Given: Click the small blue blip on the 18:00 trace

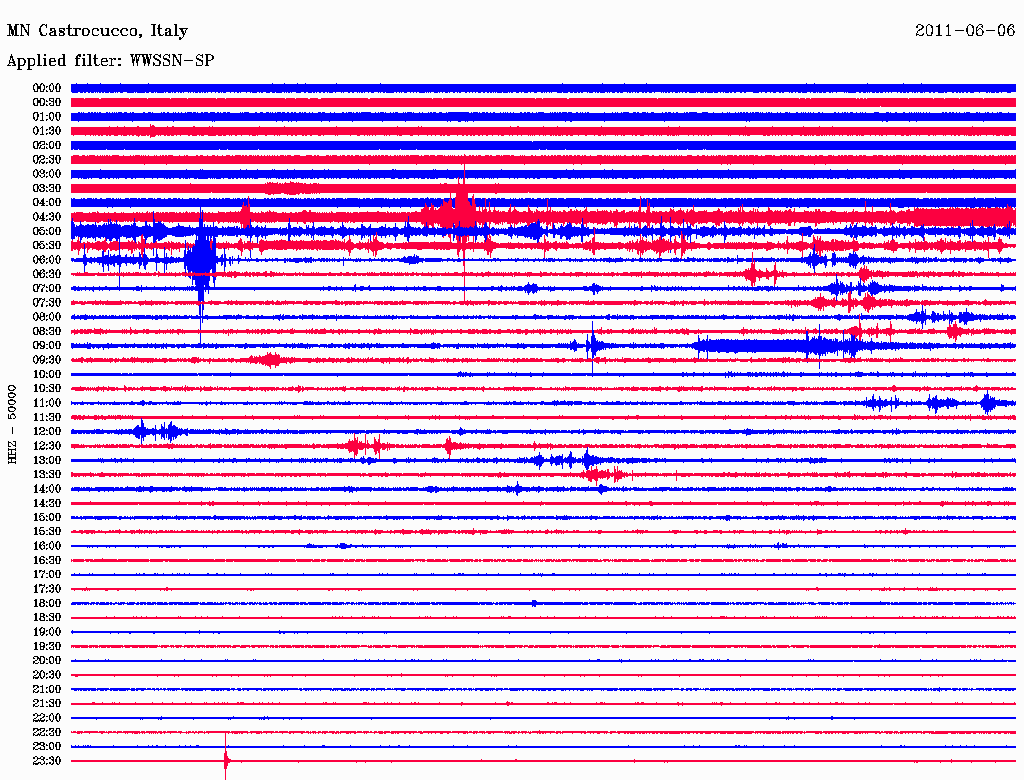Looking at the screenshot, I should (x=534, y=603).
